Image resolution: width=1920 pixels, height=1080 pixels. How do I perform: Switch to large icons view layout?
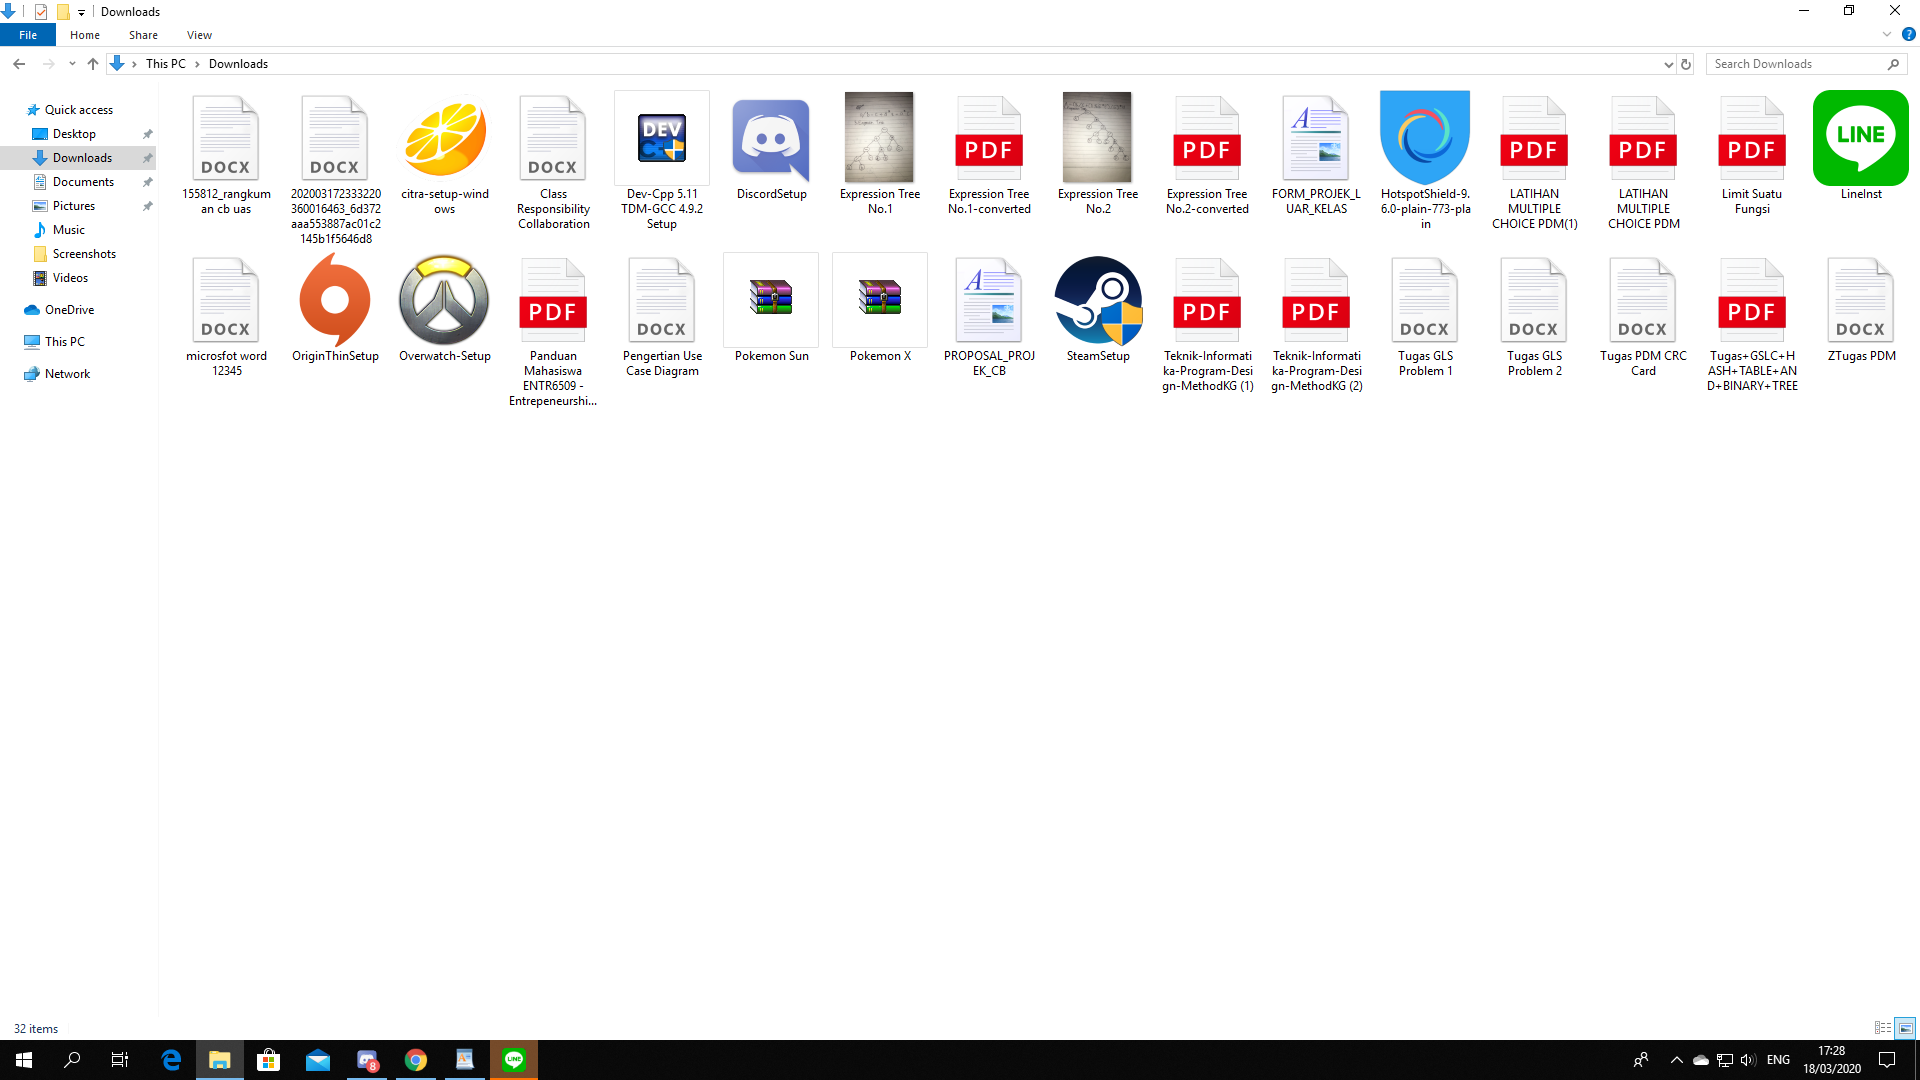tap(1905, 1028)
